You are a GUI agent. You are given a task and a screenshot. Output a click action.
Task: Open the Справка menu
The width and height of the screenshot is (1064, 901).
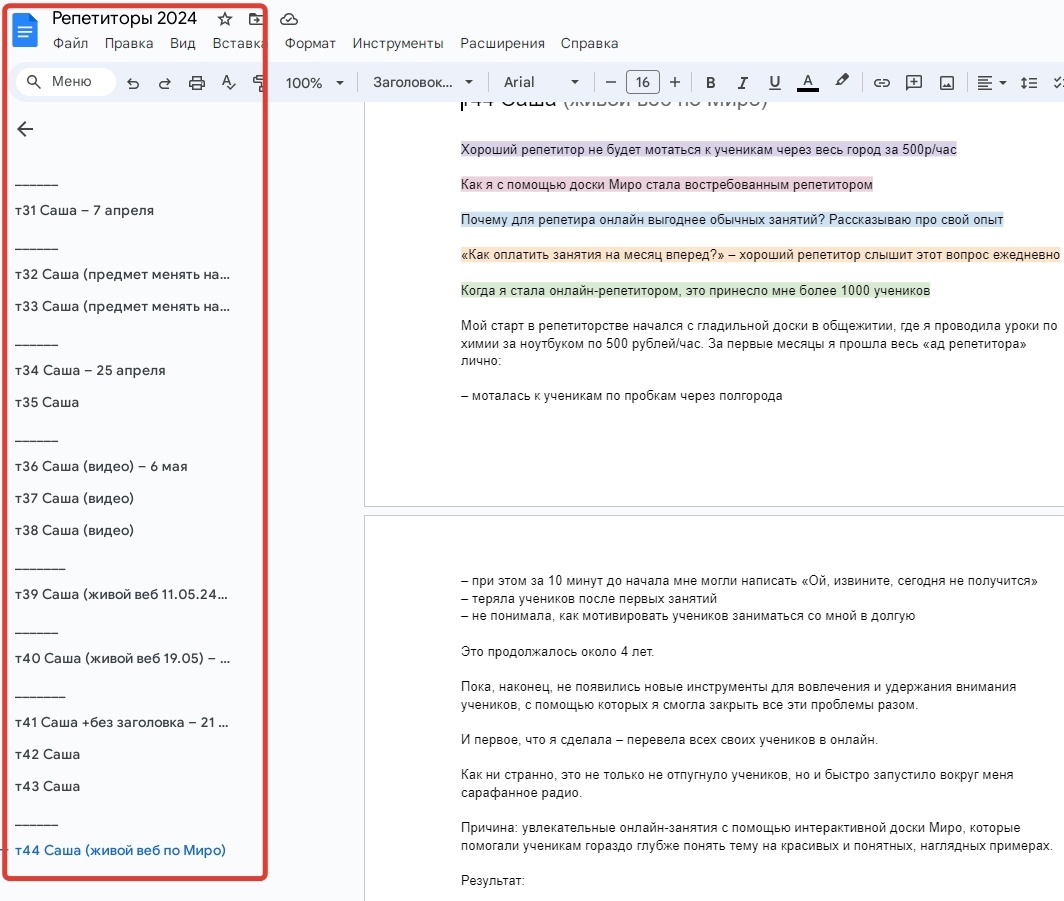589,43
